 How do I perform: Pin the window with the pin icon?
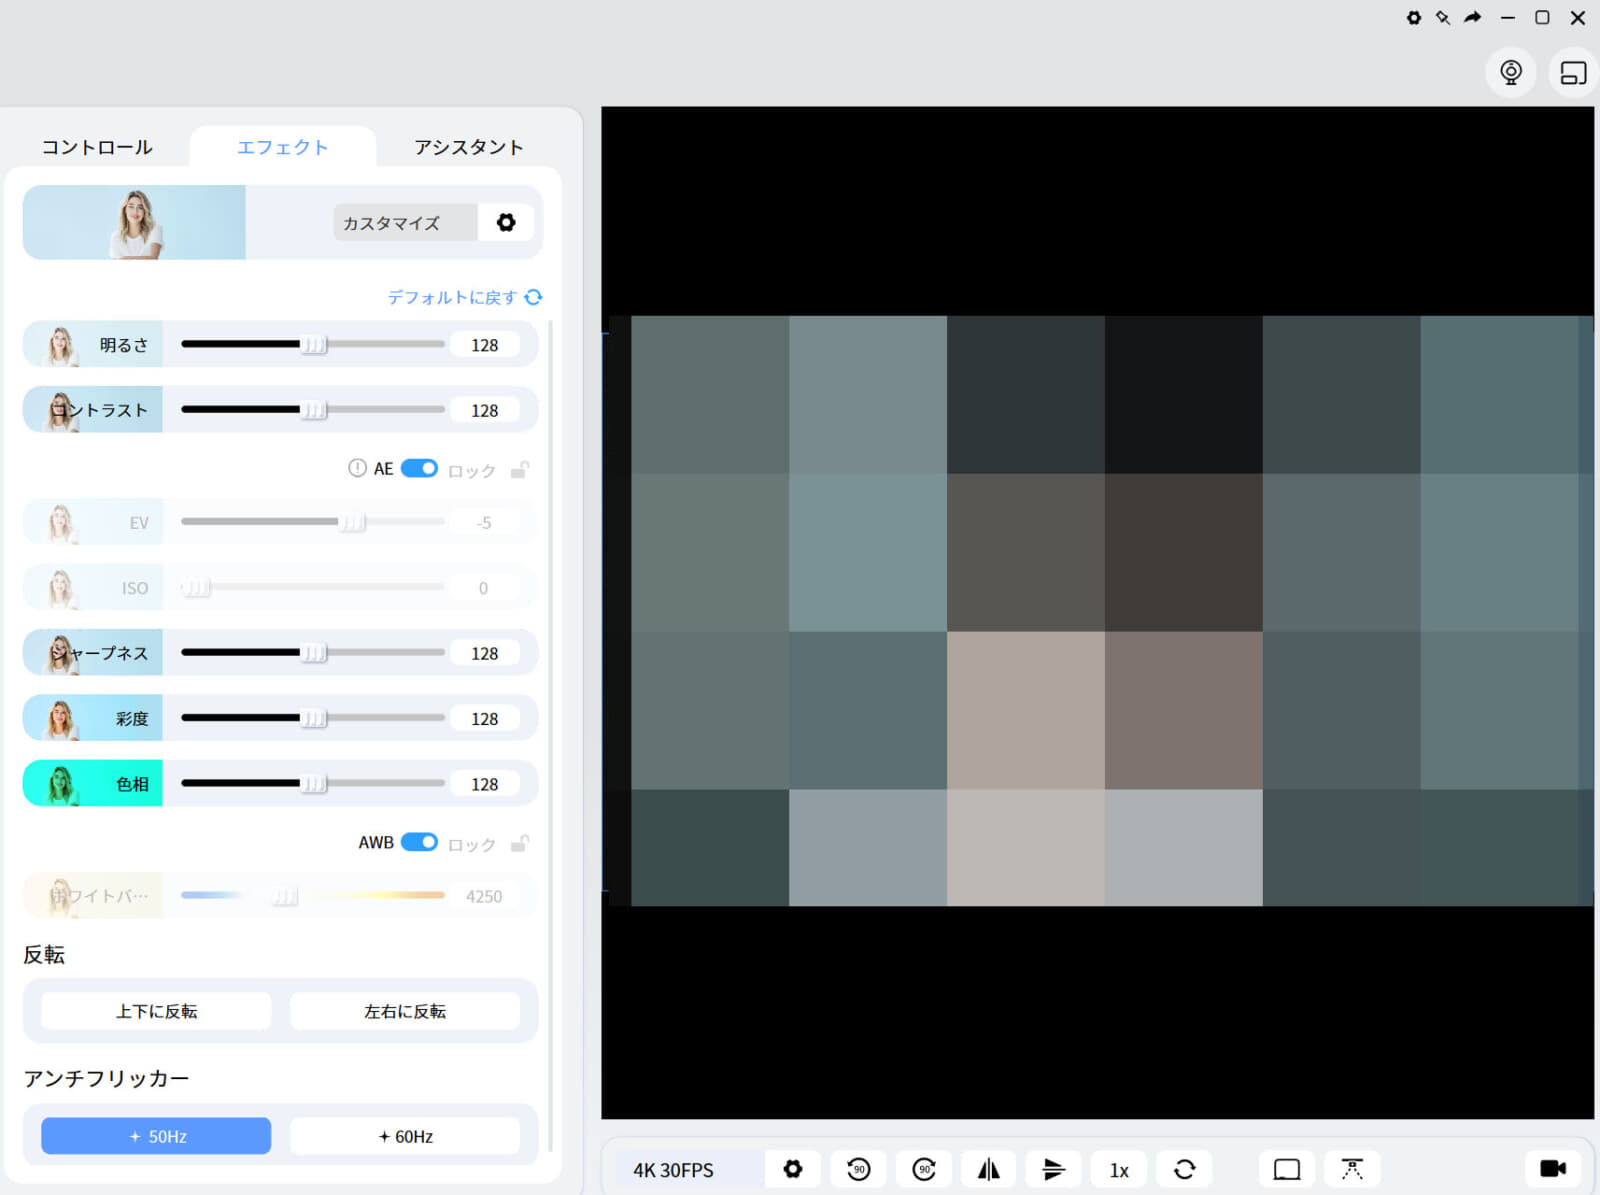(x=1442, y=18)
